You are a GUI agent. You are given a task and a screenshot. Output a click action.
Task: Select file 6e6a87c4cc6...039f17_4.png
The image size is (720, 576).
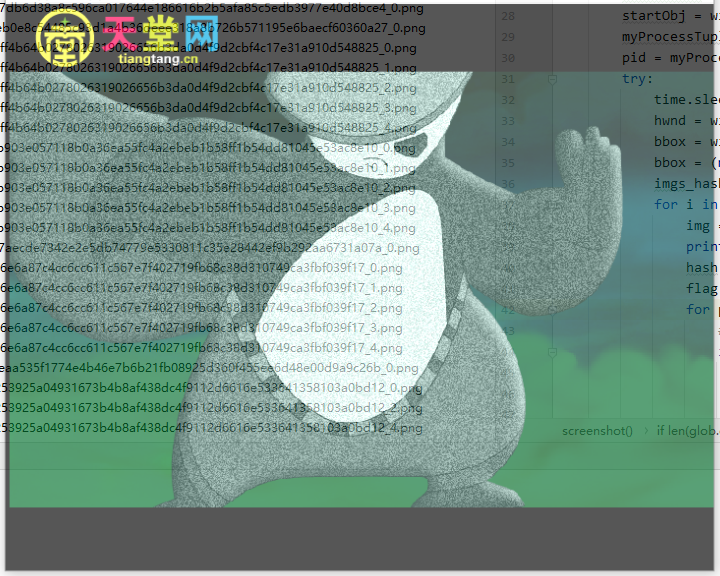pyautogui.click(x=201, y=348)
